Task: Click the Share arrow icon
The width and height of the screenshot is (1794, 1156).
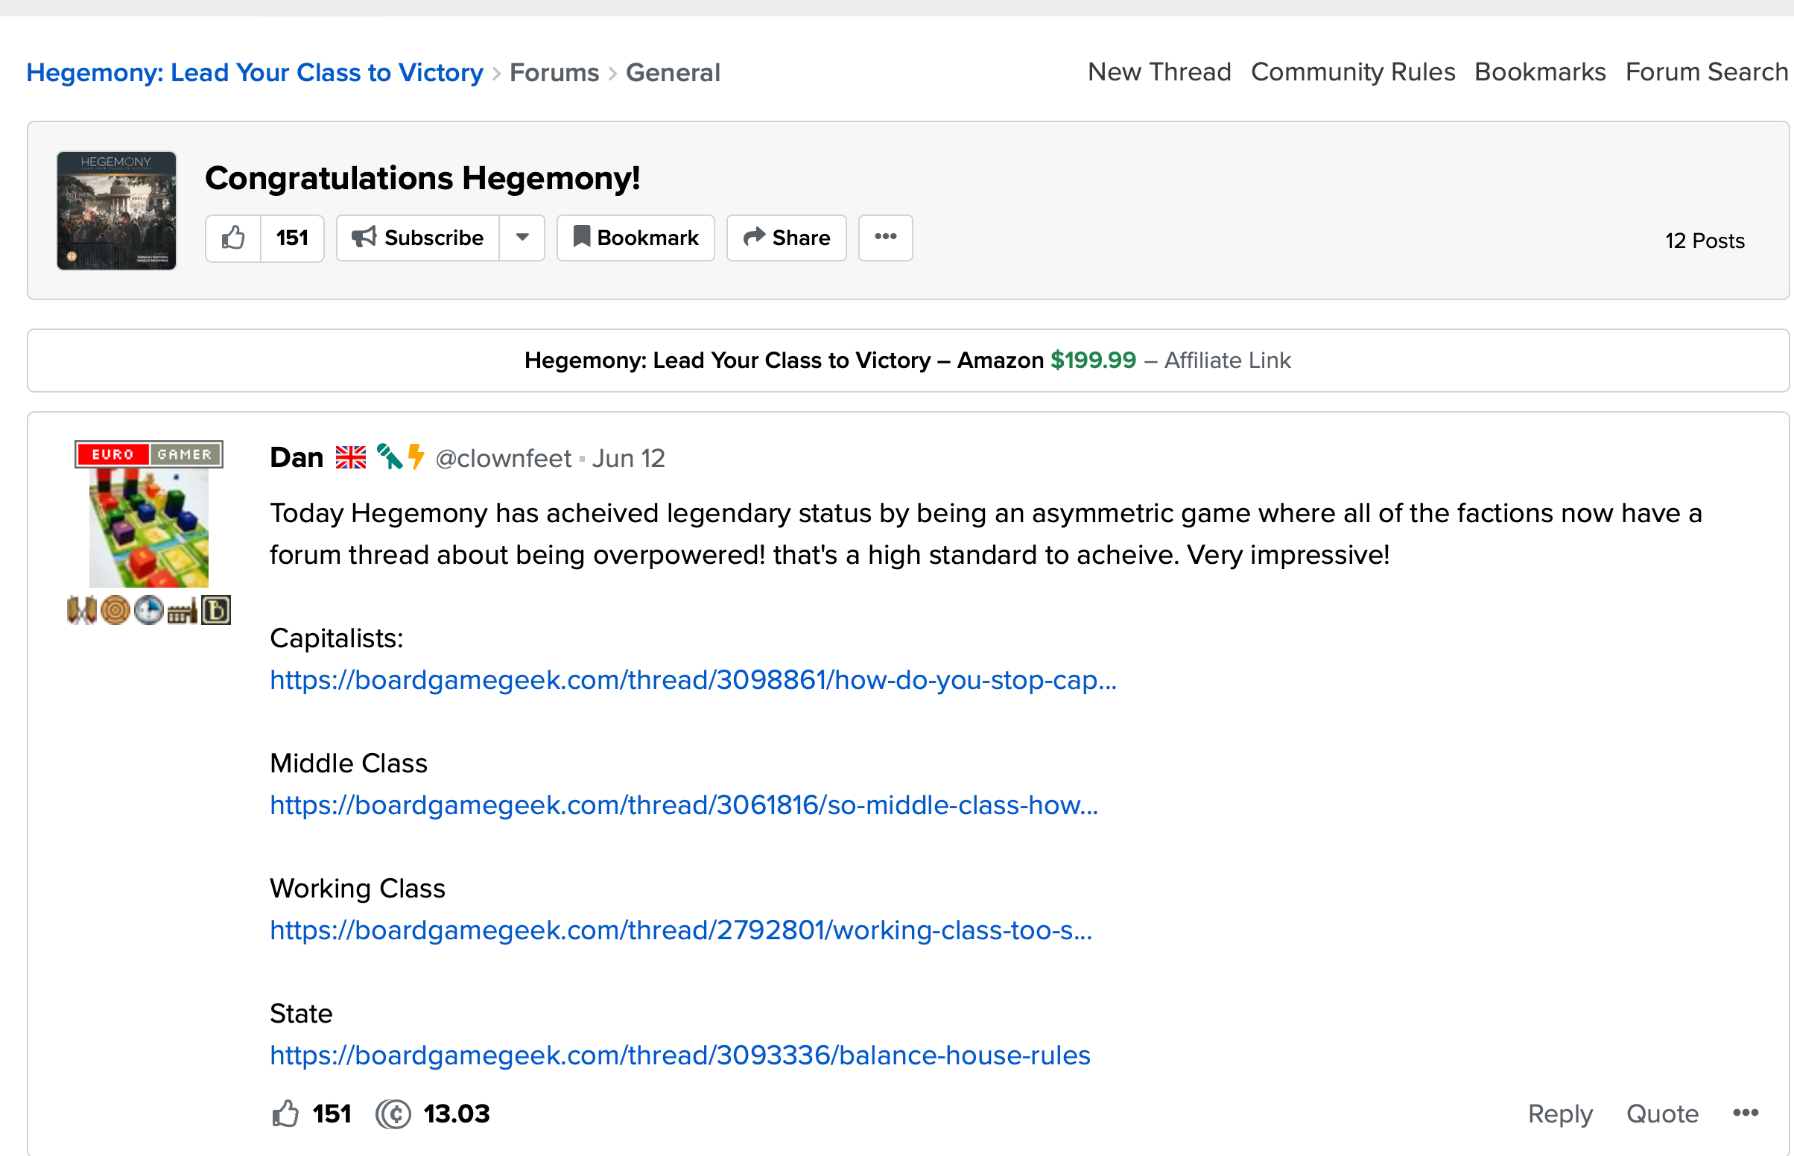Action: [755, 238]
